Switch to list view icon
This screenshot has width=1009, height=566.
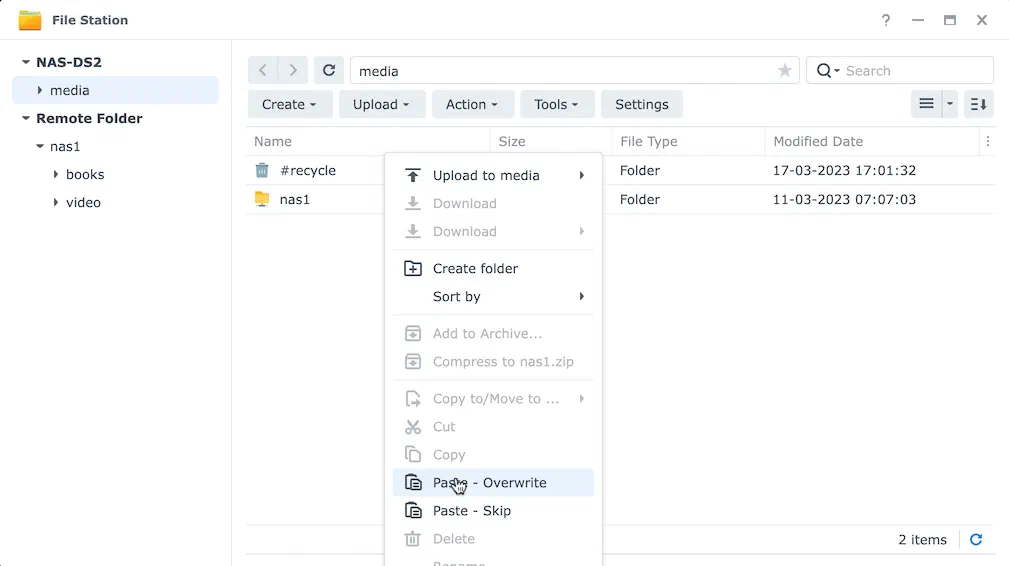point(927,104)
